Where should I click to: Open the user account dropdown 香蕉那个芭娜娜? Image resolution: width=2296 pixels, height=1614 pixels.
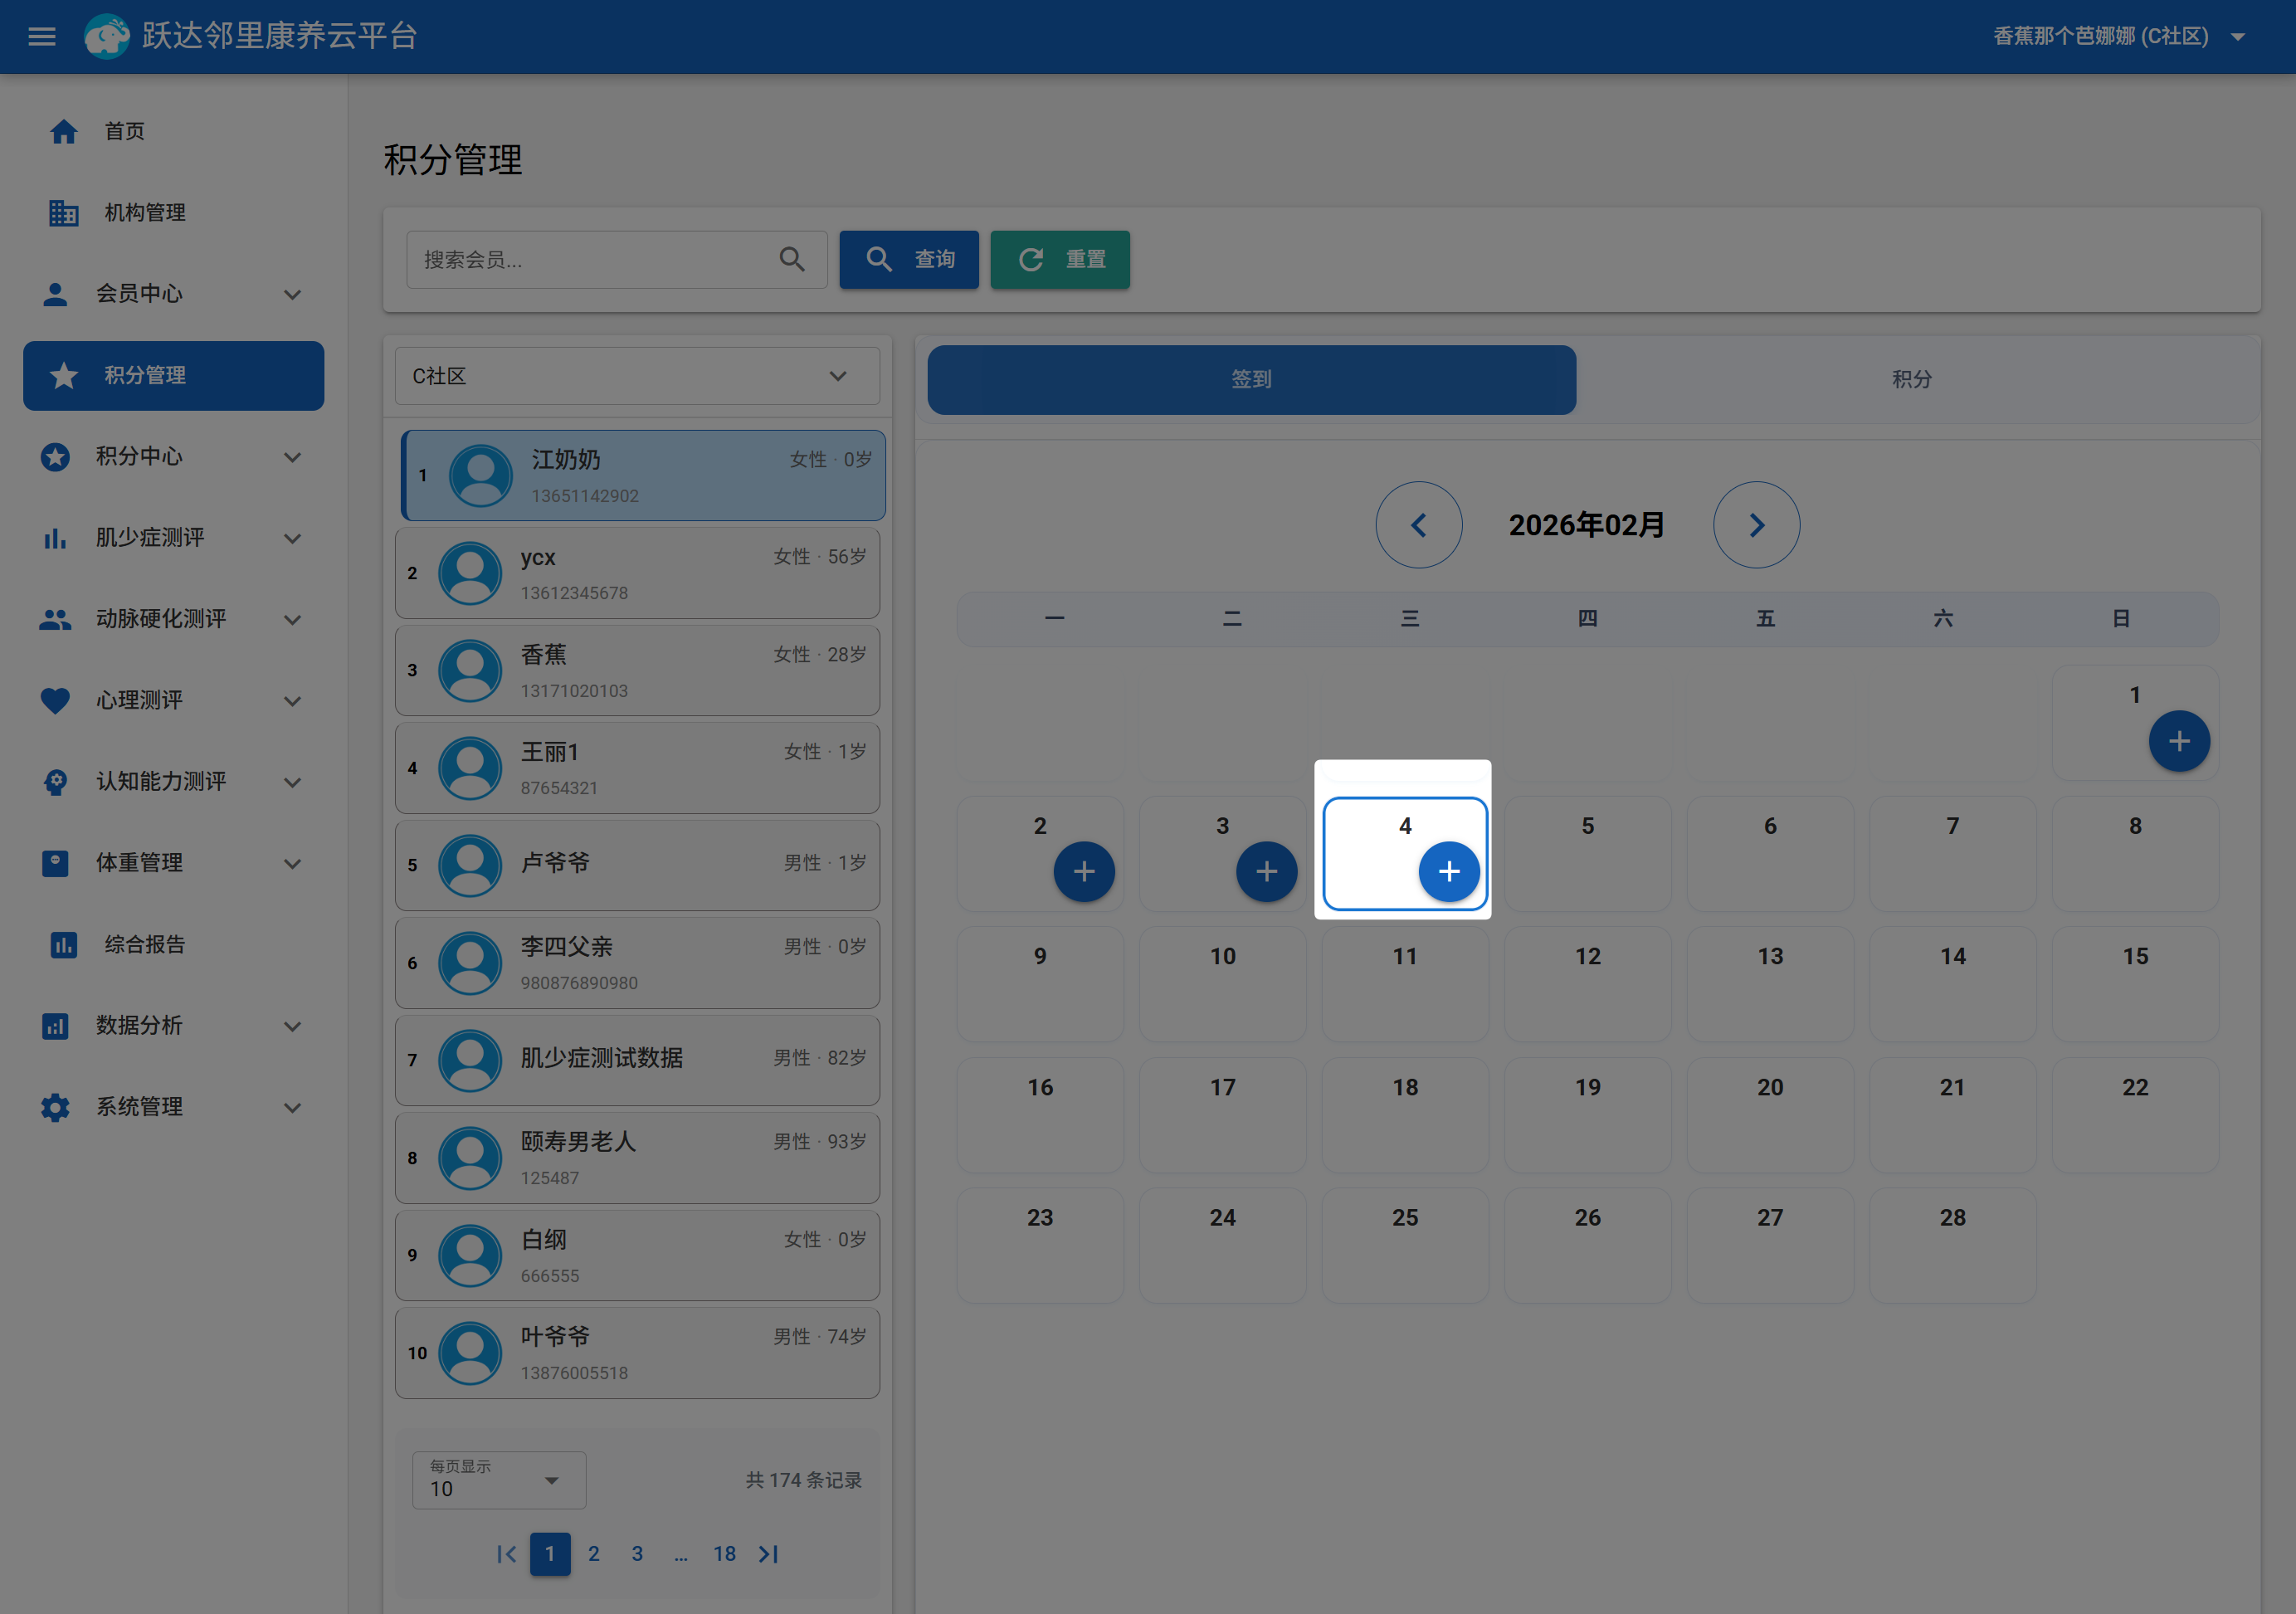click(x=2120, y=37)
